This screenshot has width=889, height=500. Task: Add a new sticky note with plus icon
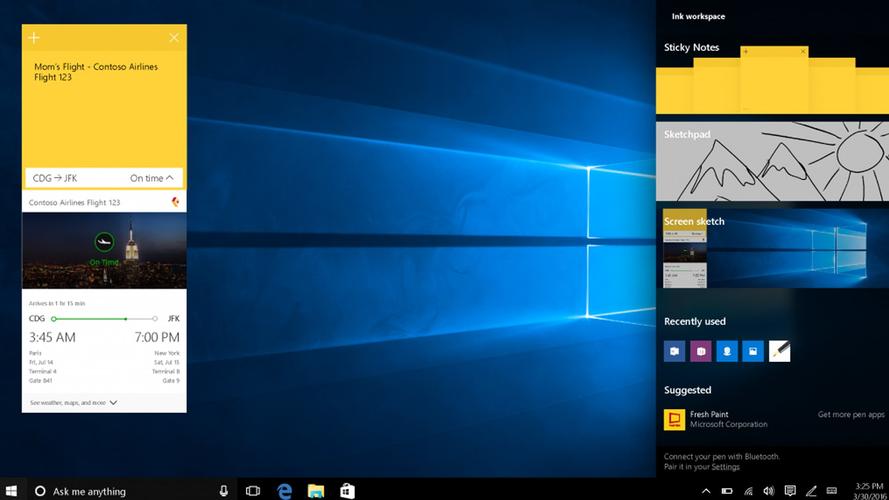coord(33,38)
